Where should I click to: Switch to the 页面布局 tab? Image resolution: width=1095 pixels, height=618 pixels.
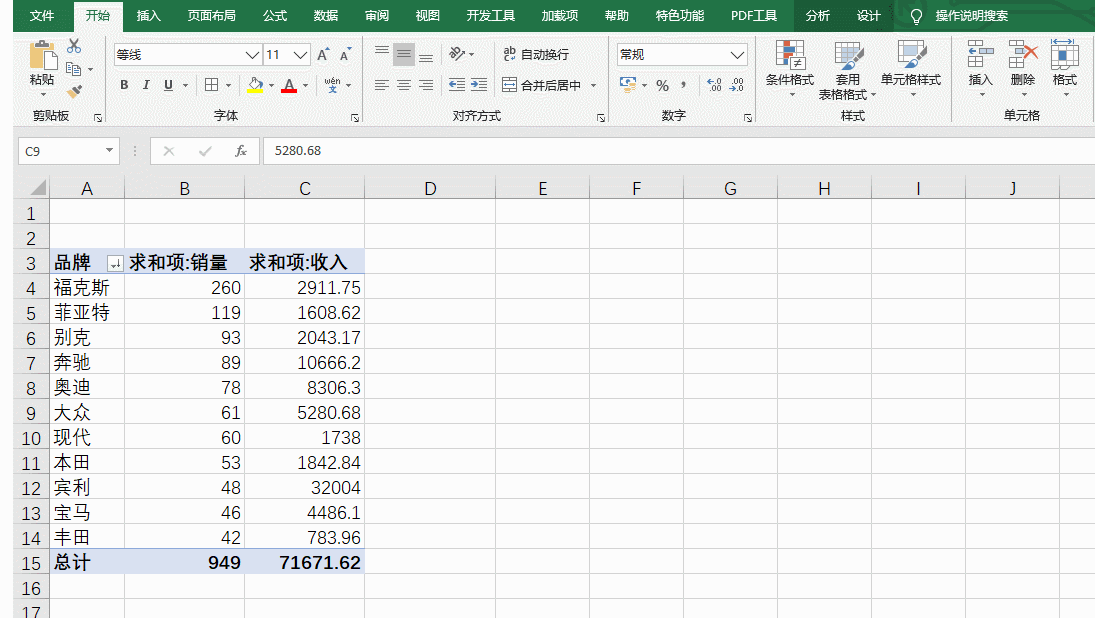click(212, 15)
